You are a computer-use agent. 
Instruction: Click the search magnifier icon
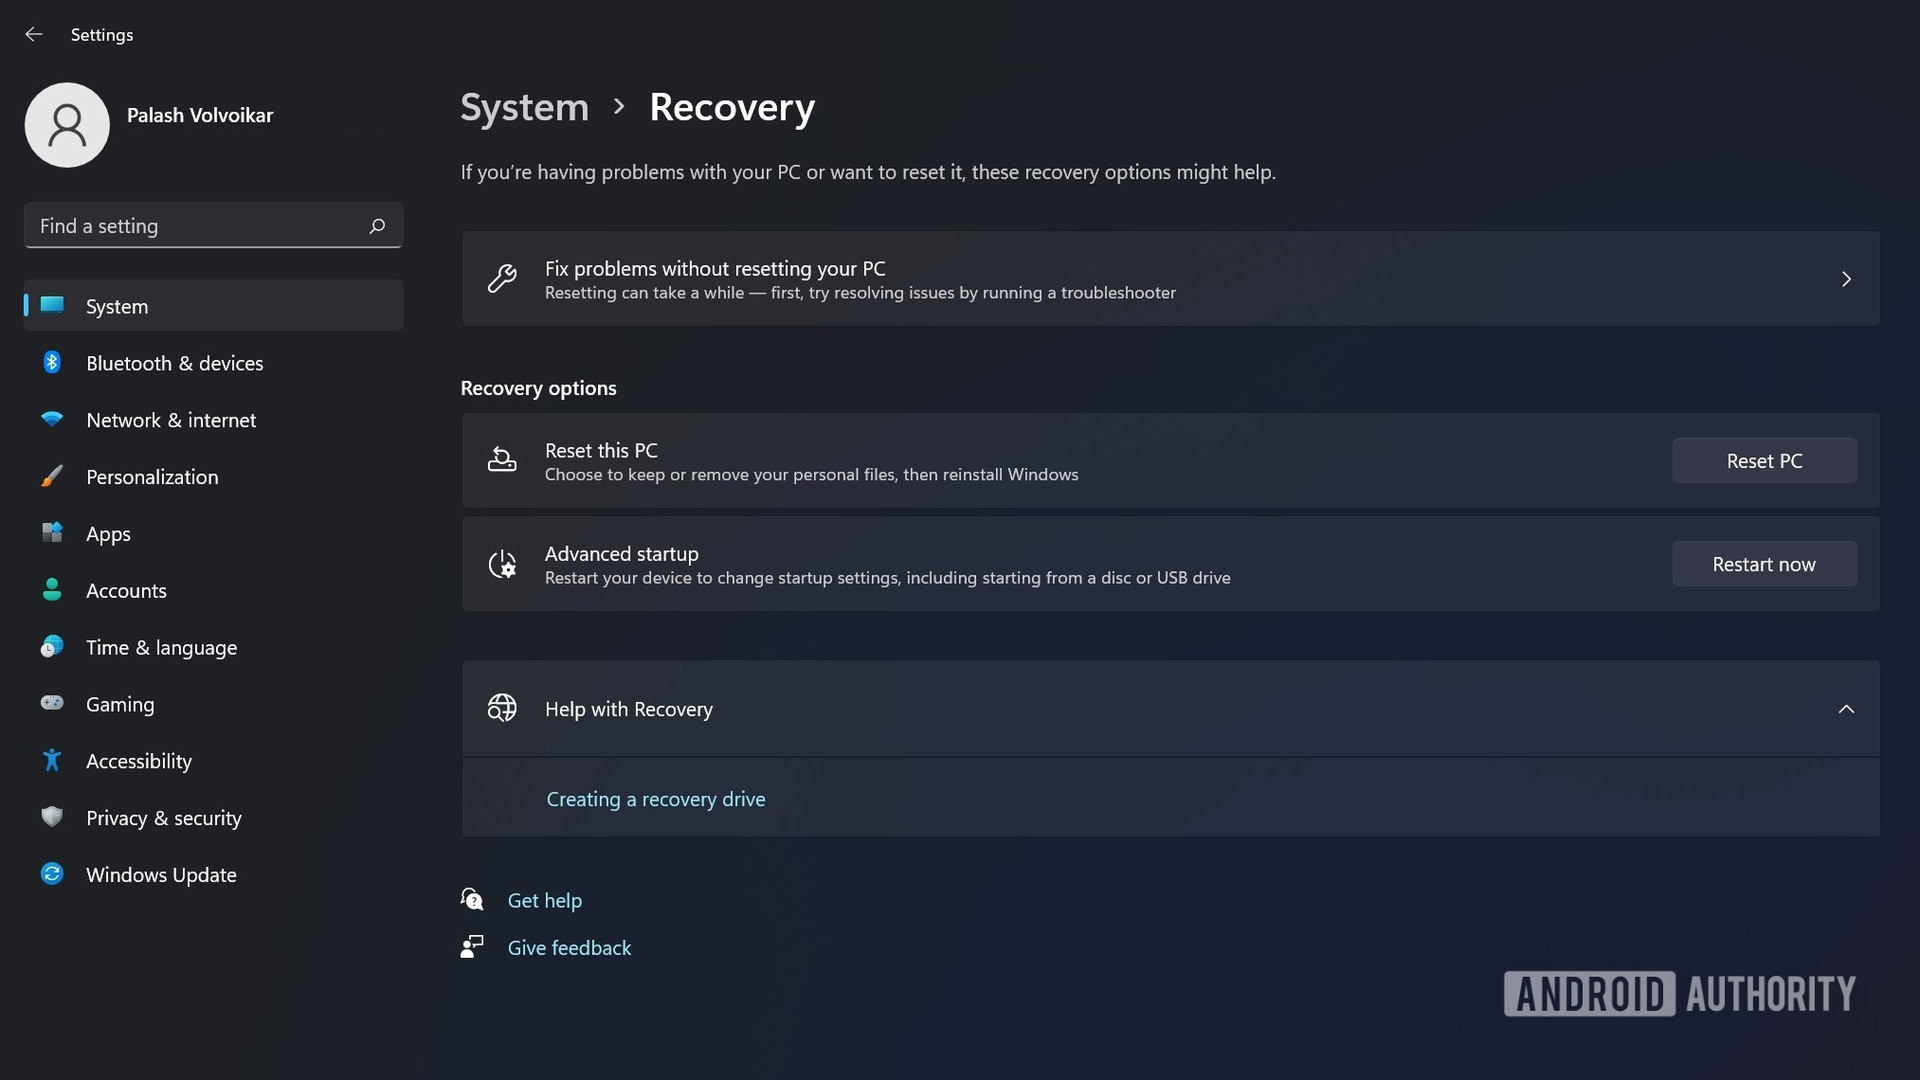click(x=377, y=226)
